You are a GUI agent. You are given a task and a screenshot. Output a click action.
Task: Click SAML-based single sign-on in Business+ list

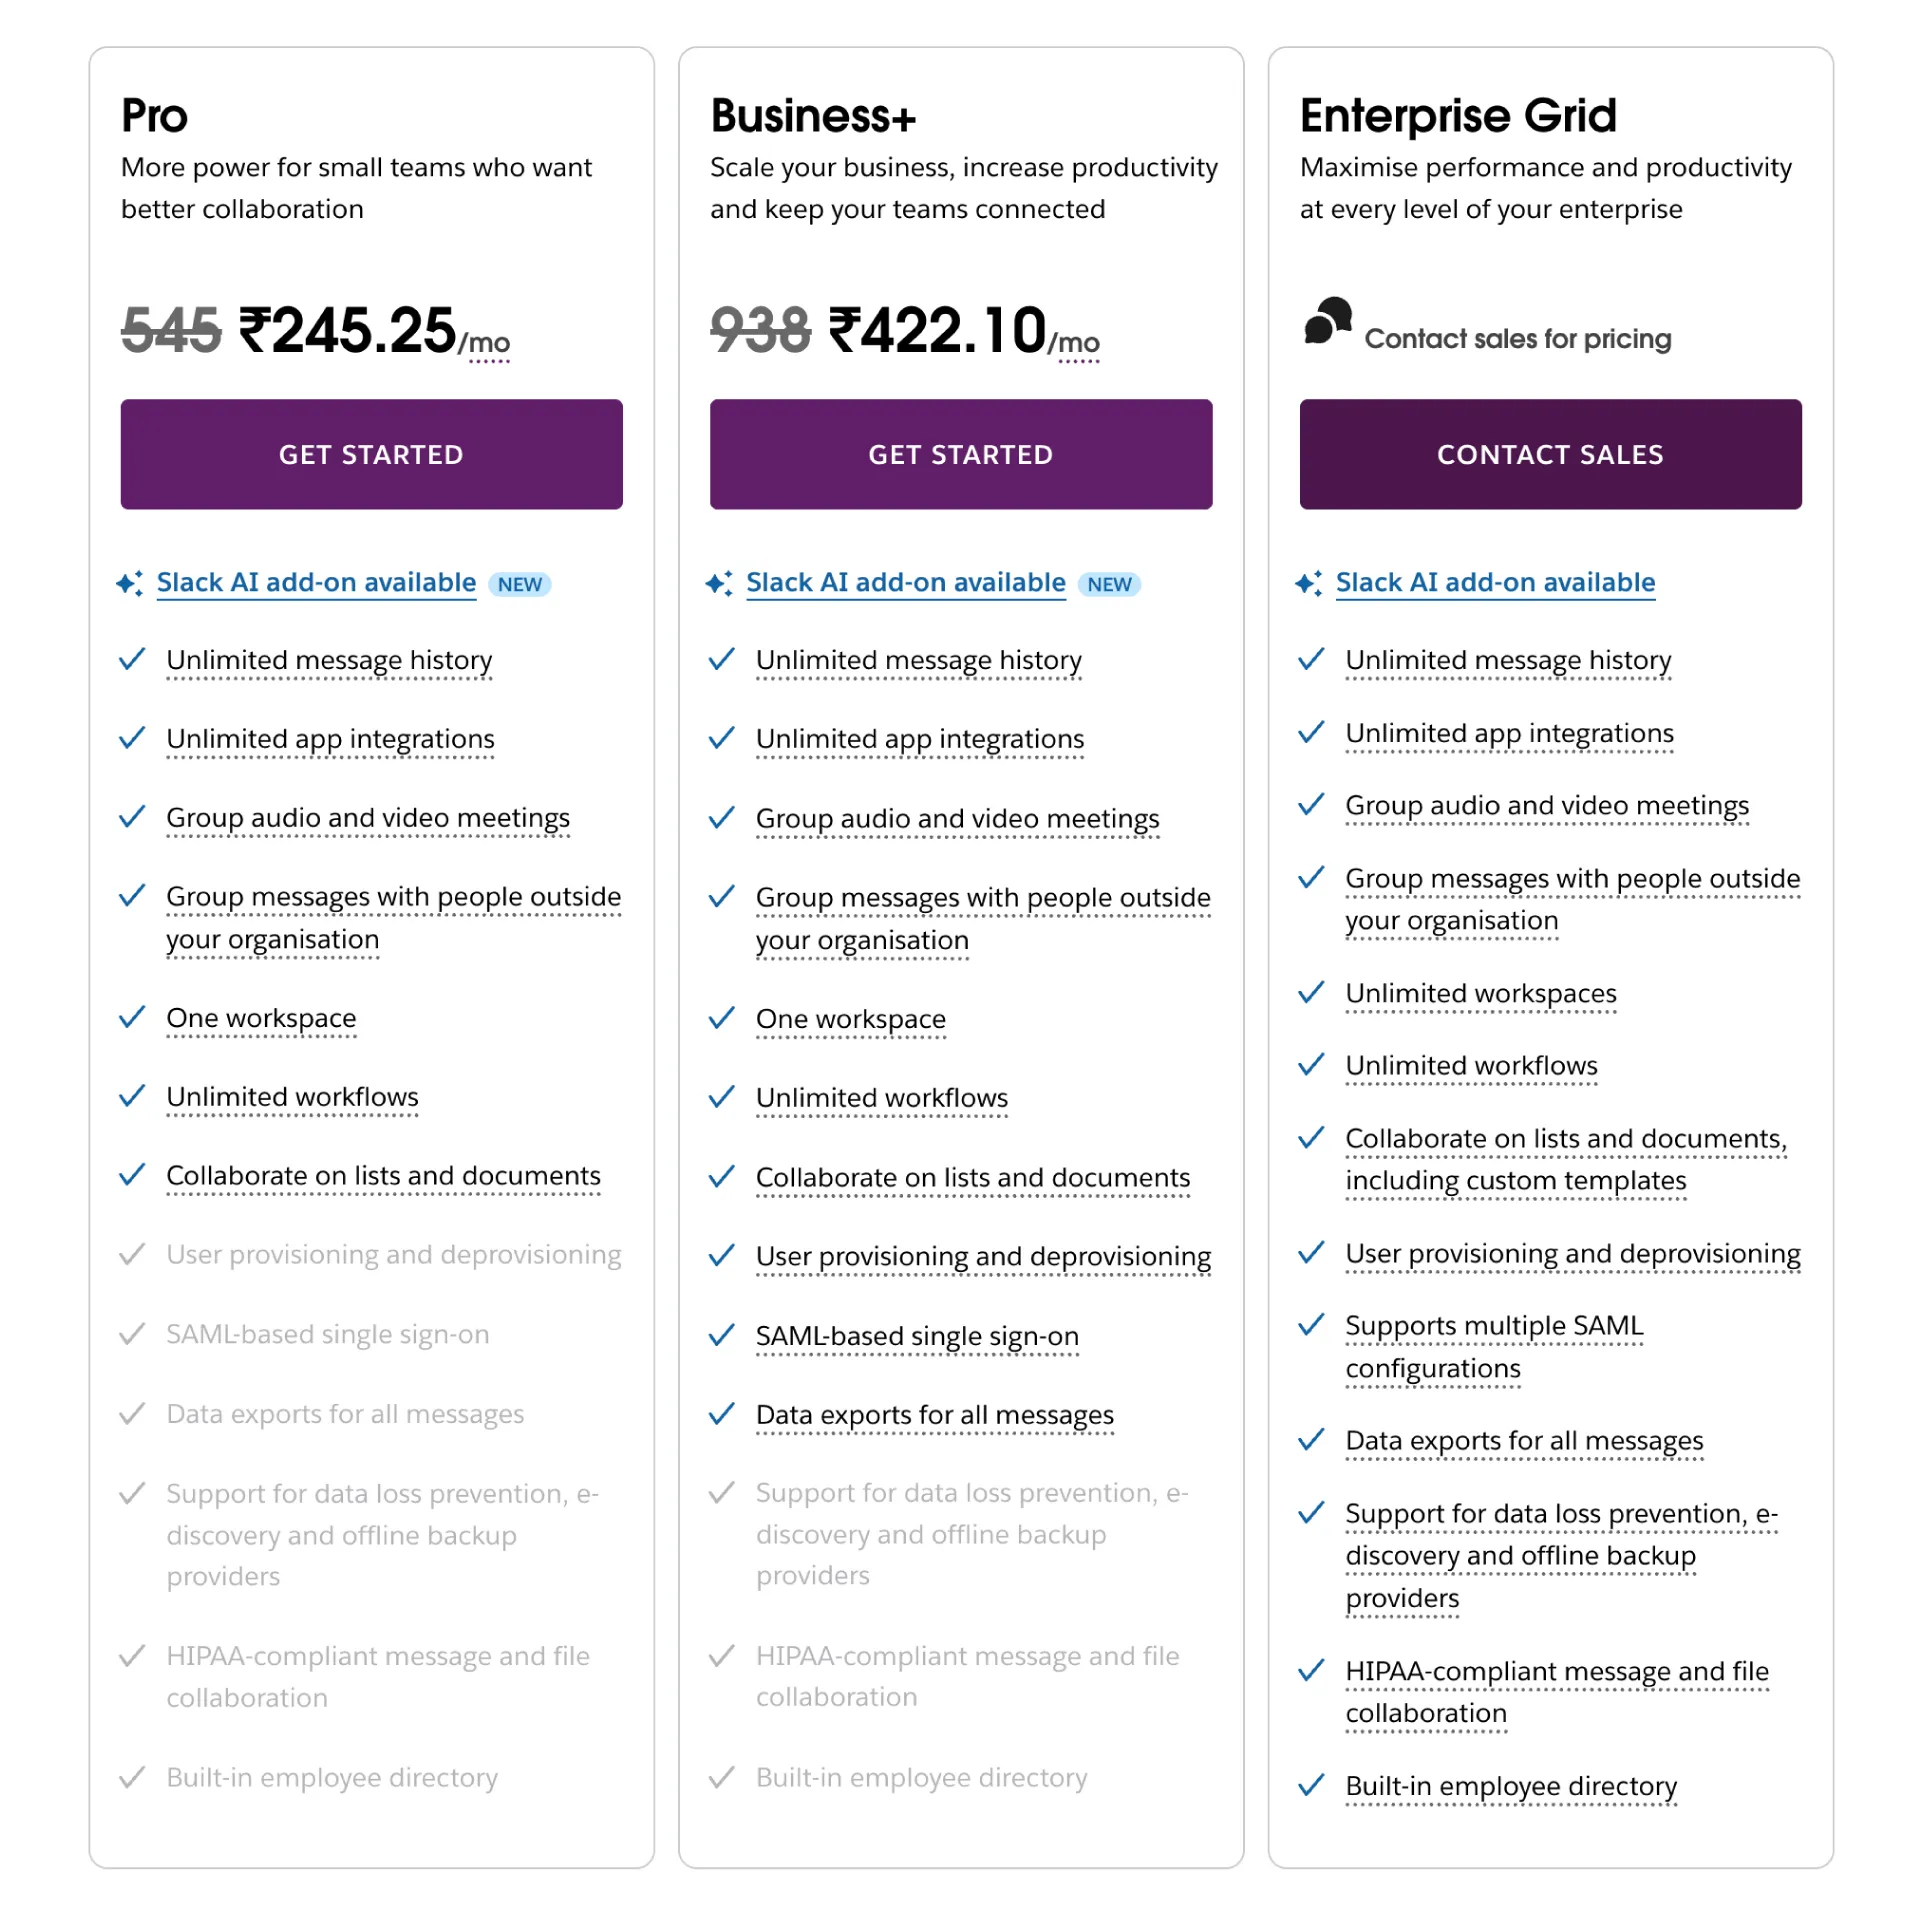pos(916,1336)
